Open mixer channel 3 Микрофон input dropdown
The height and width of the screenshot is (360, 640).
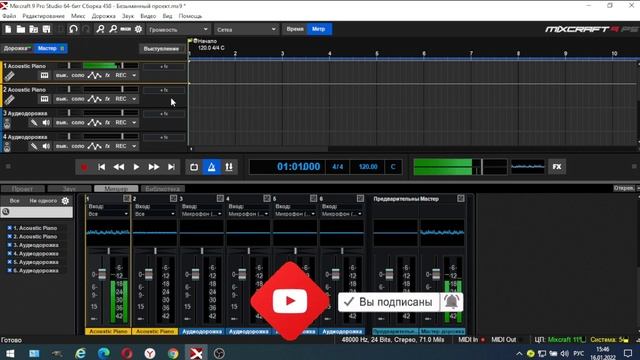tap(202, 214)
